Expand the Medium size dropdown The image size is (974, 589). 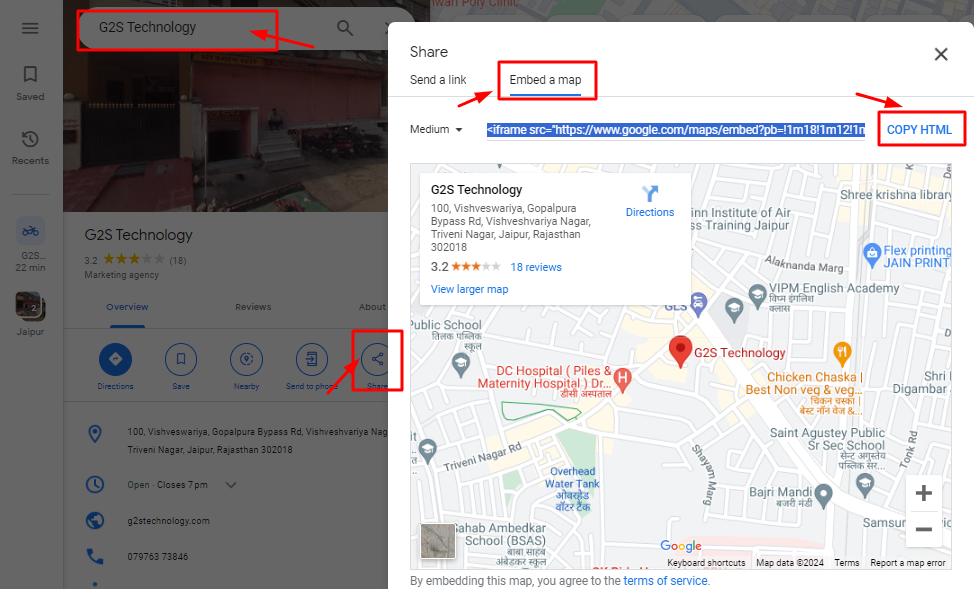coord(437,129)
